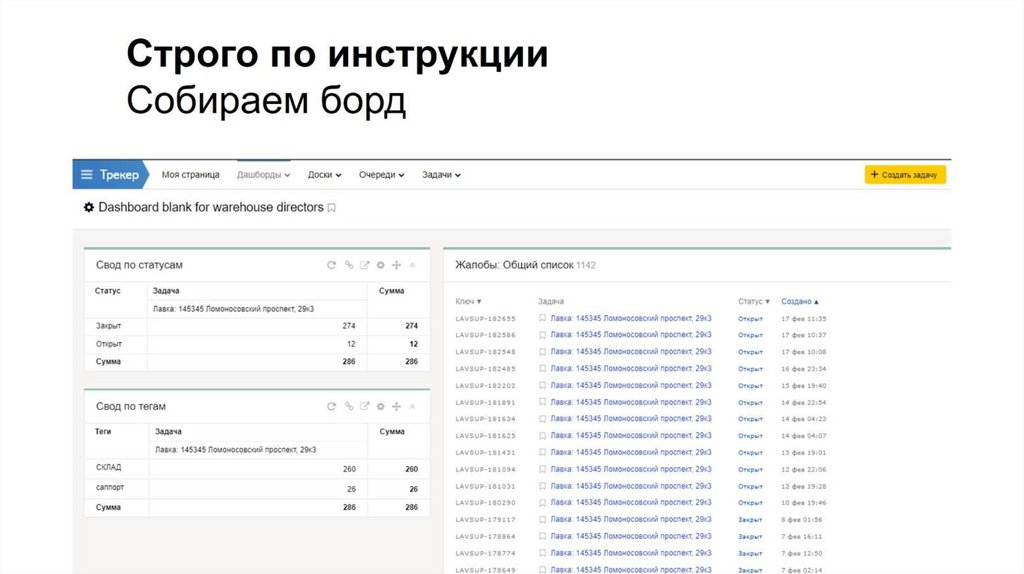
Task: Bookmark the task in row LAVSUP-182655
Action: [x=542, y=318]
